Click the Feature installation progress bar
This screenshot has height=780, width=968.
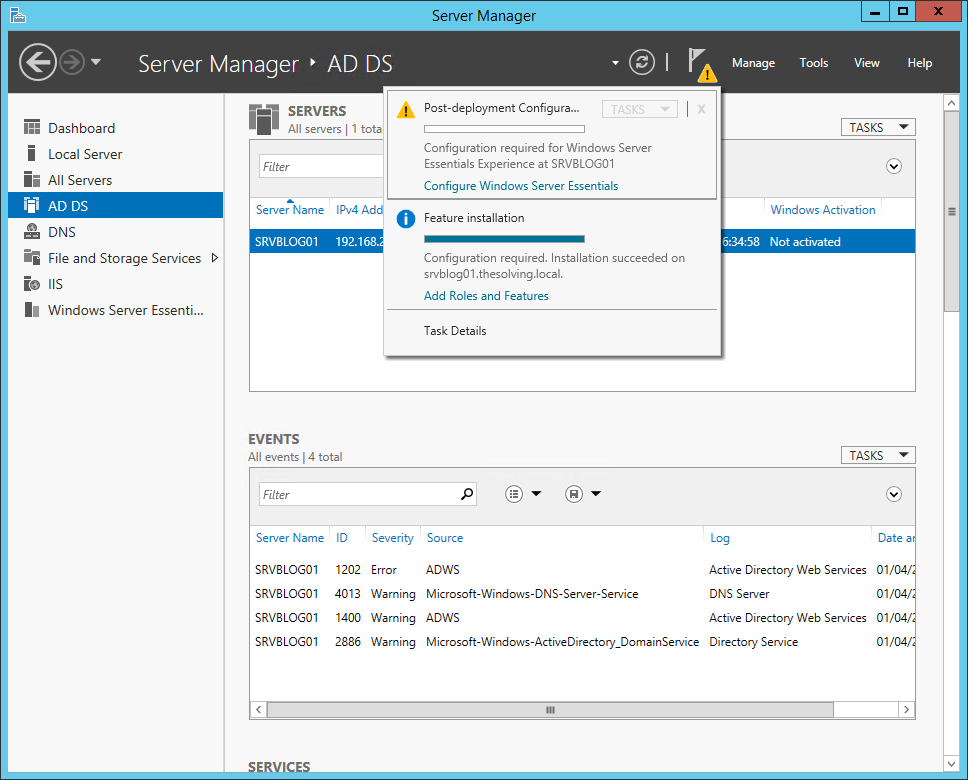[x=504, y=239]
